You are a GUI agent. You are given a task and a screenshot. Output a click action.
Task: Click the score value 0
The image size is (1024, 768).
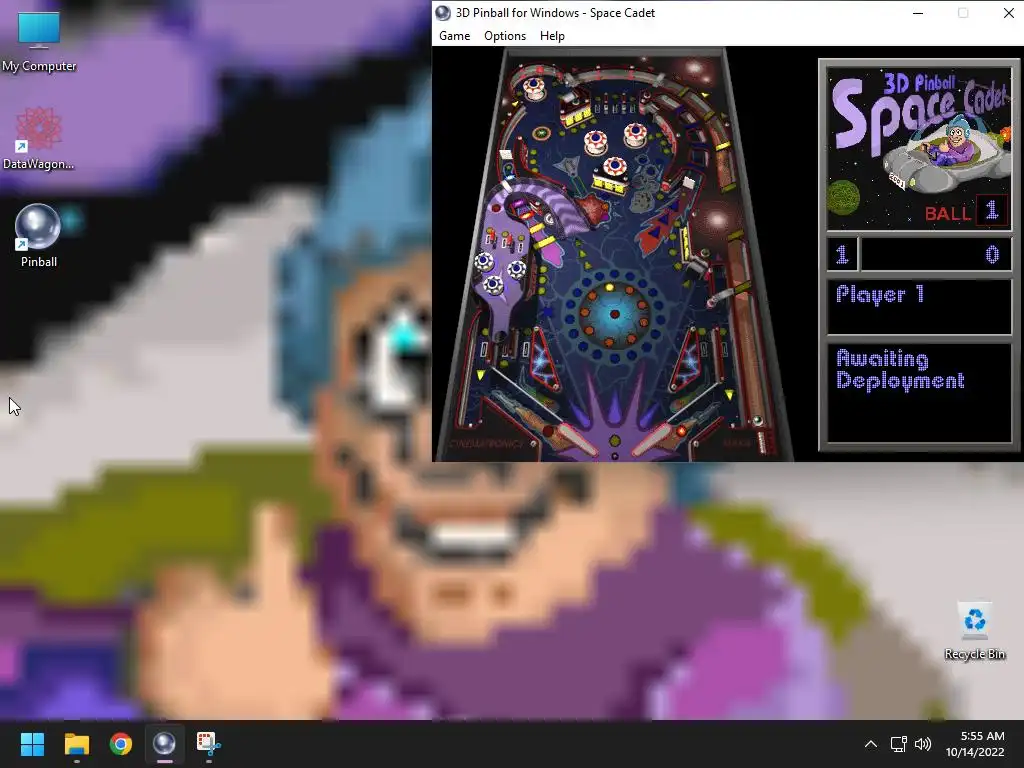point(991,254)
